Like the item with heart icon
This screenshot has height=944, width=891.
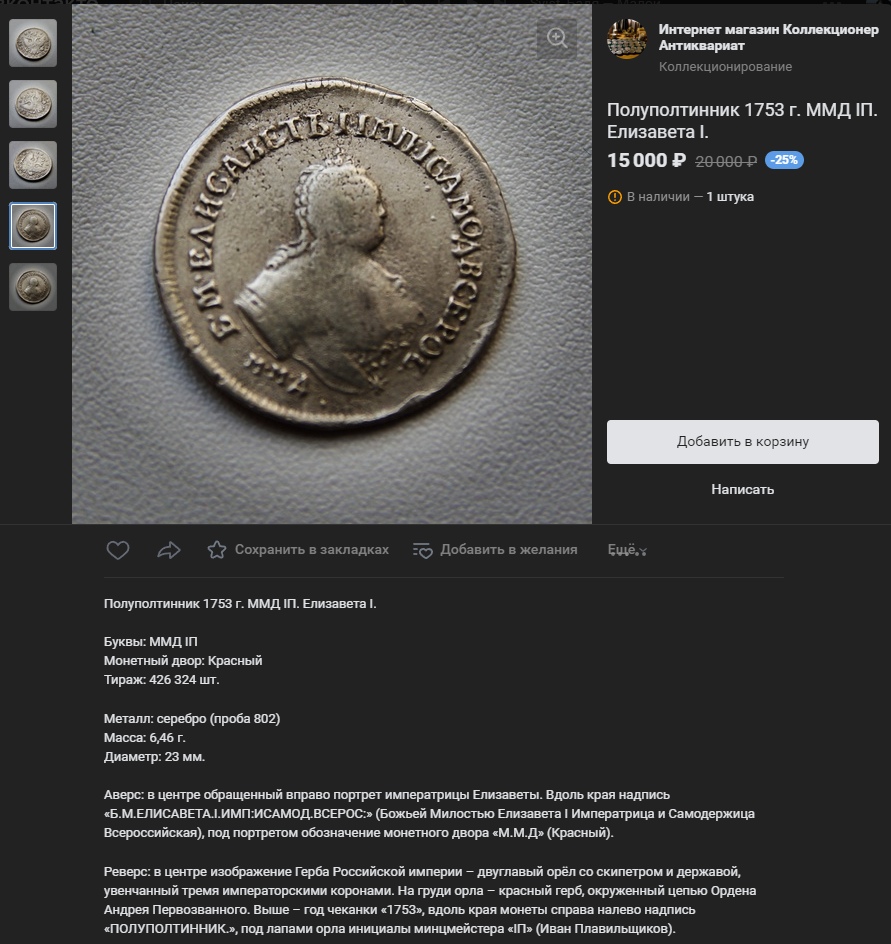point(118,550)
